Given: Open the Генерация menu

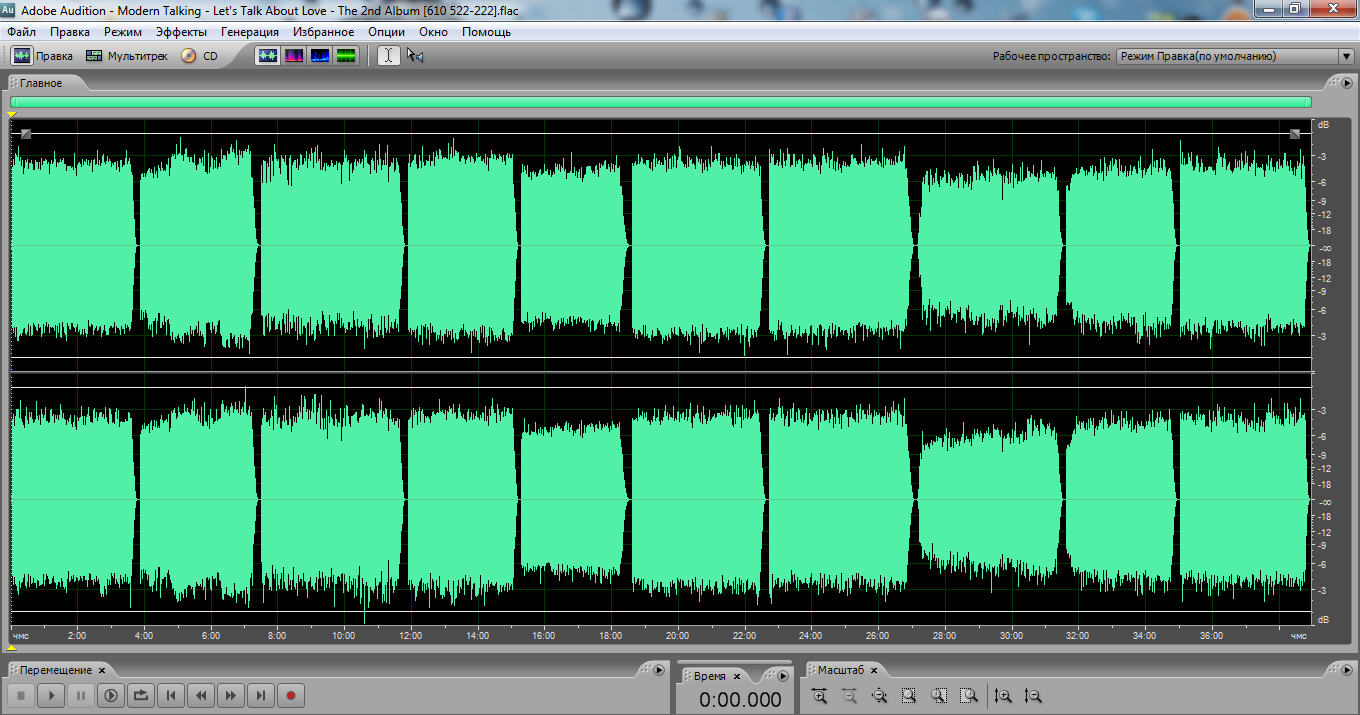Looking at the screenshot, I should (x=250, y=32).
